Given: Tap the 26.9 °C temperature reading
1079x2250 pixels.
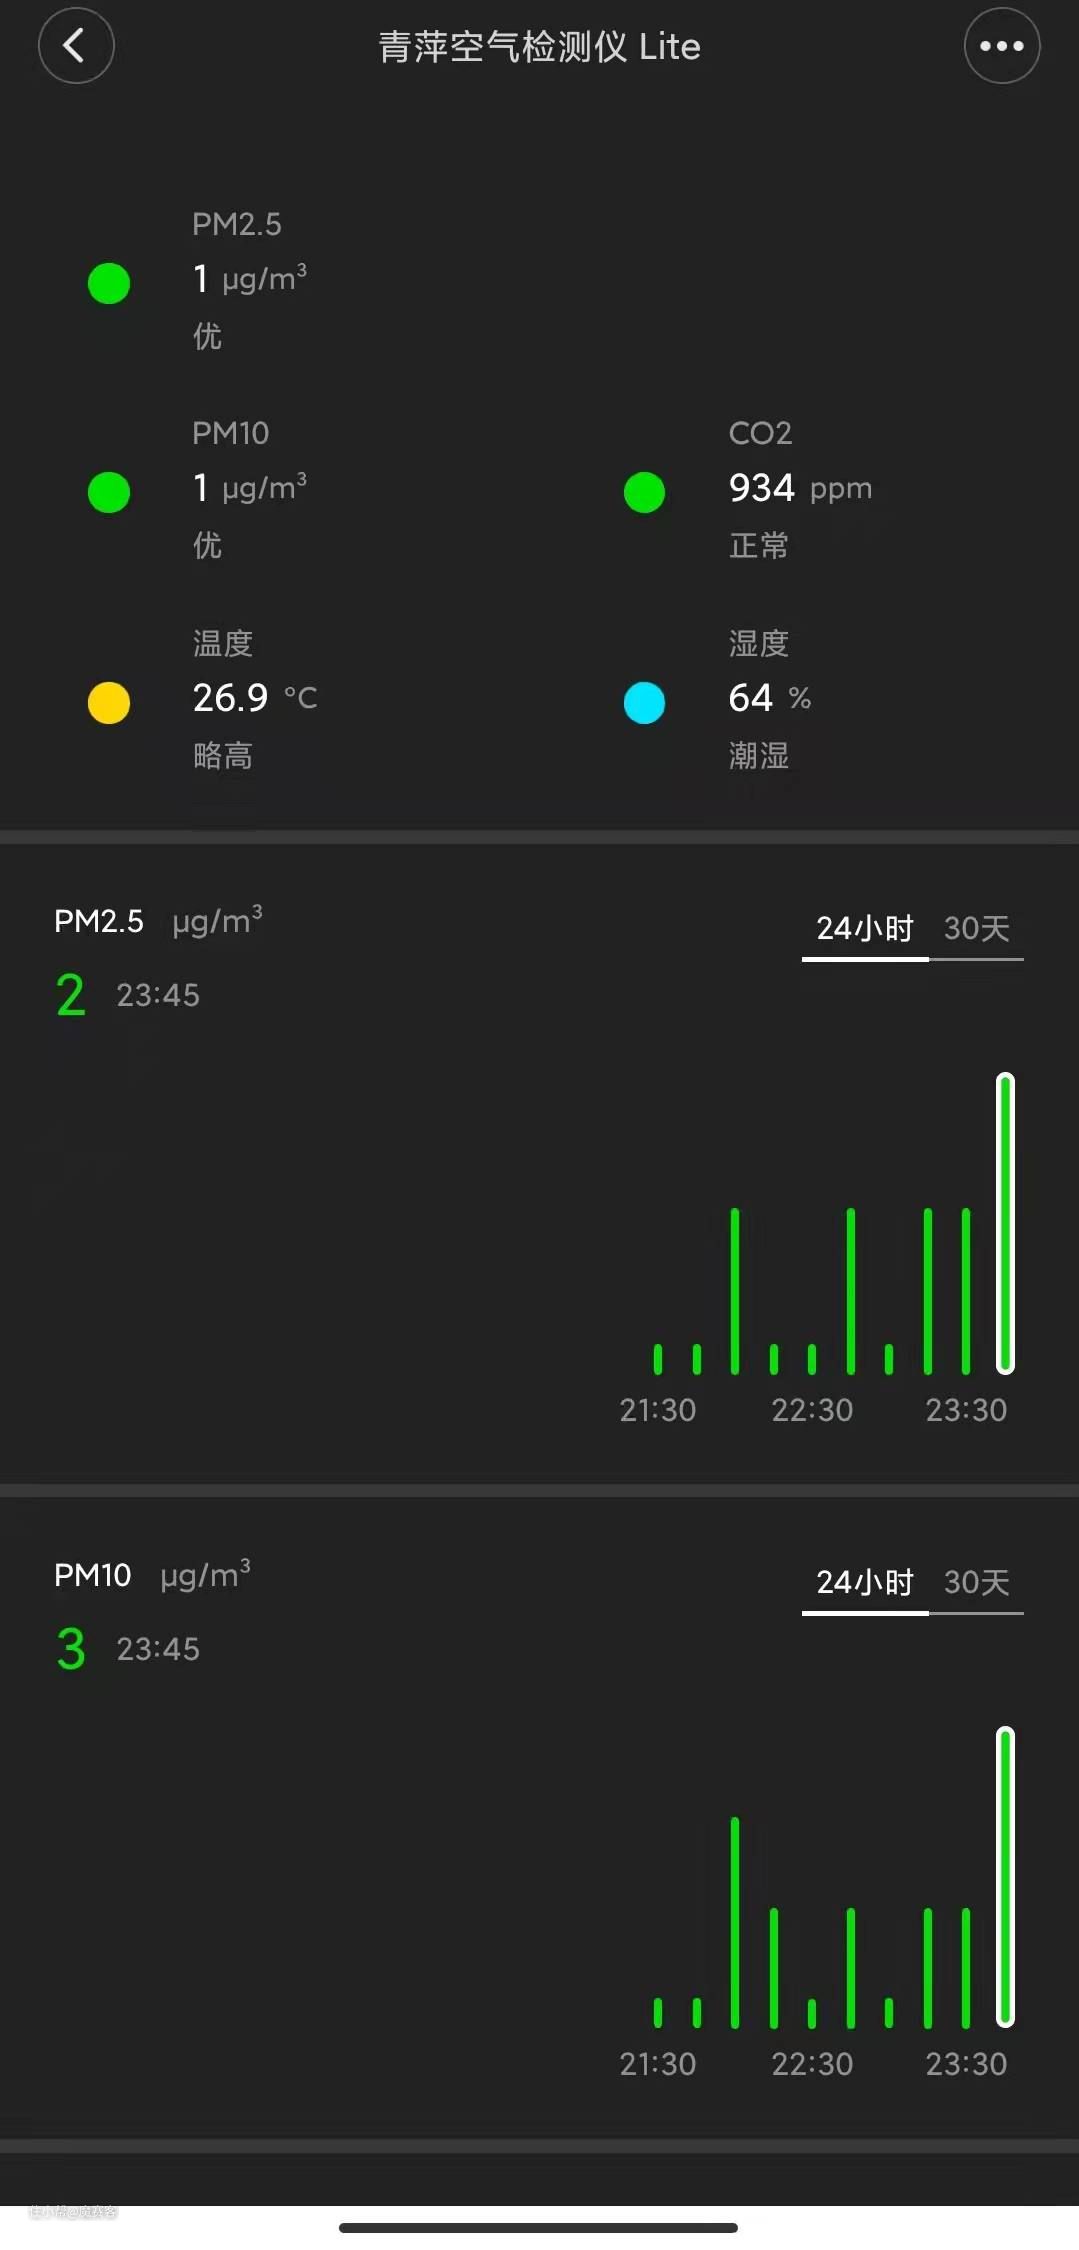Looking at the screenshot, I should tap(254, 698).
